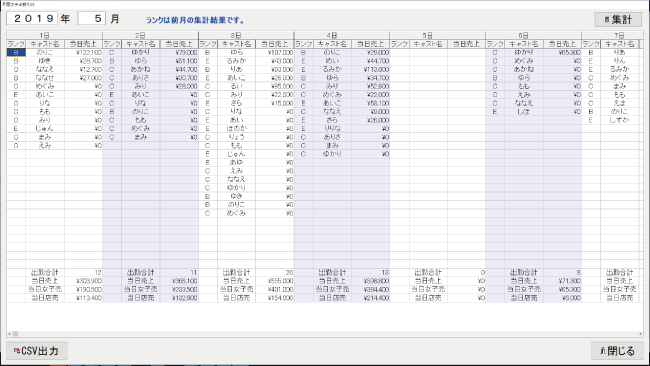
Task: Click the year input field showing 2019
Action: (32, 18)
